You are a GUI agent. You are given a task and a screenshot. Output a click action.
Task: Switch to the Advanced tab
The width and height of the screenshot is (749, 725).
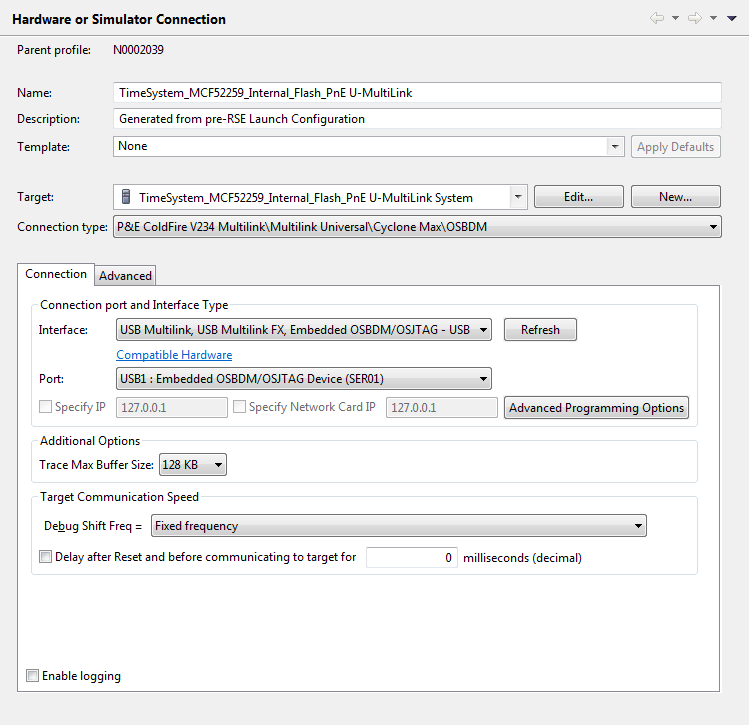tap(125, 275)
